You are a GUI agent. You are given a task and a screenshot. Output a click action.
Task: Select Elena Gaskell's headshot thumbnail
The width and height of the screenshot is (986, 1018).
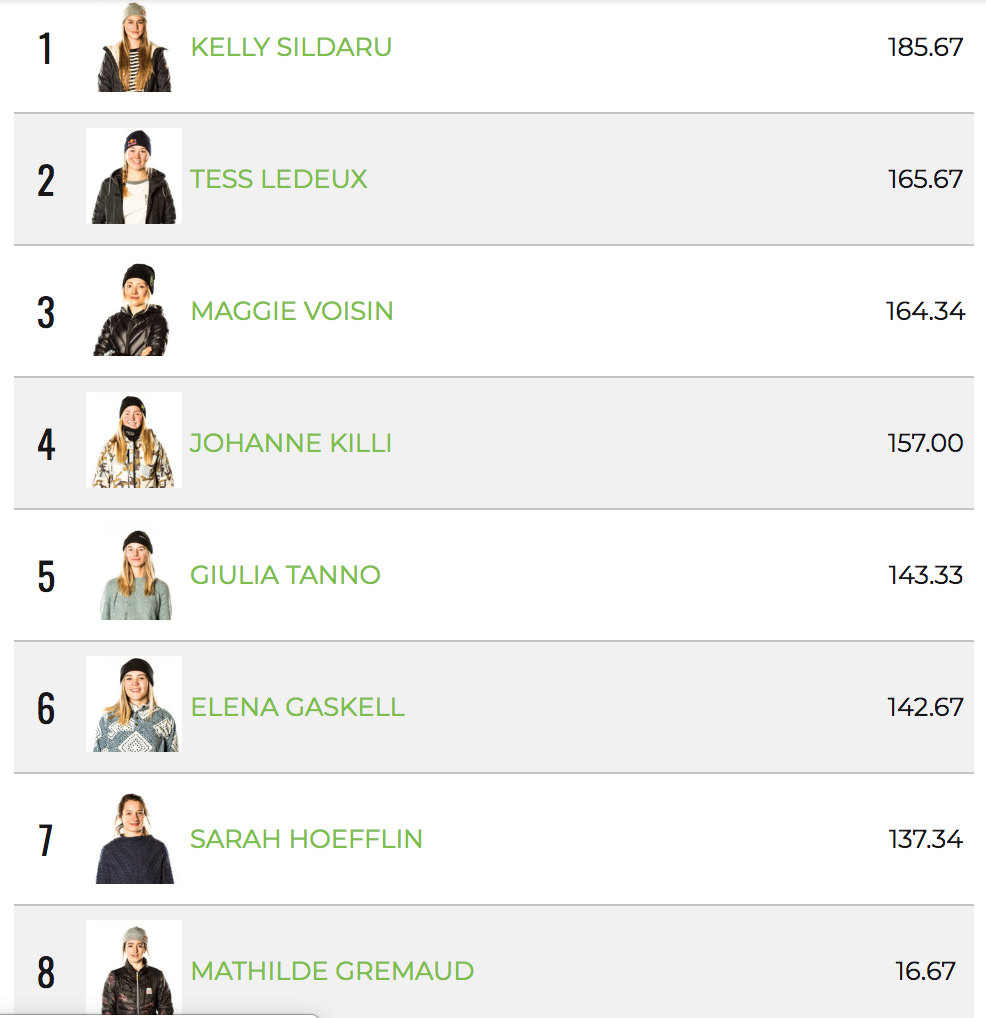pos(134,705)
